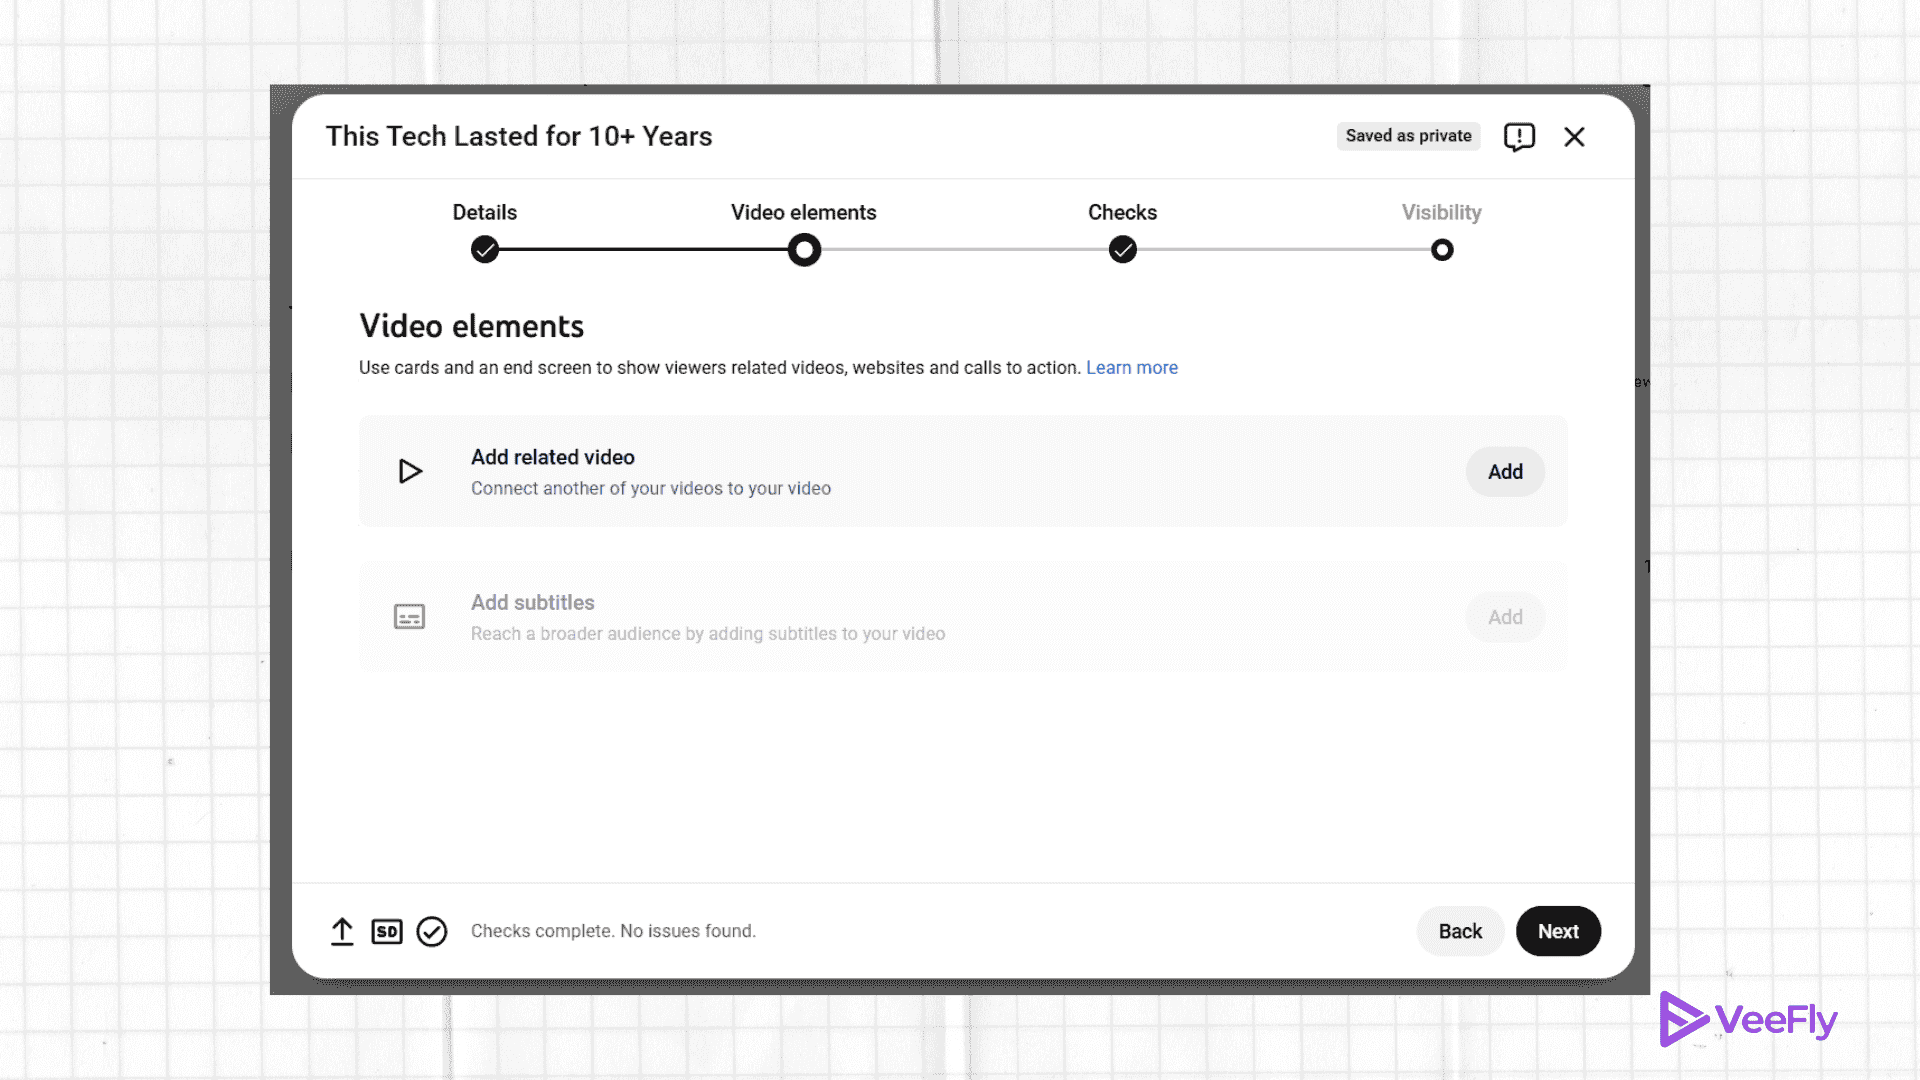This screenshot has width=1920, height=1080.
Task: Close the upload dialog with X
Action: coord(1574,137)
